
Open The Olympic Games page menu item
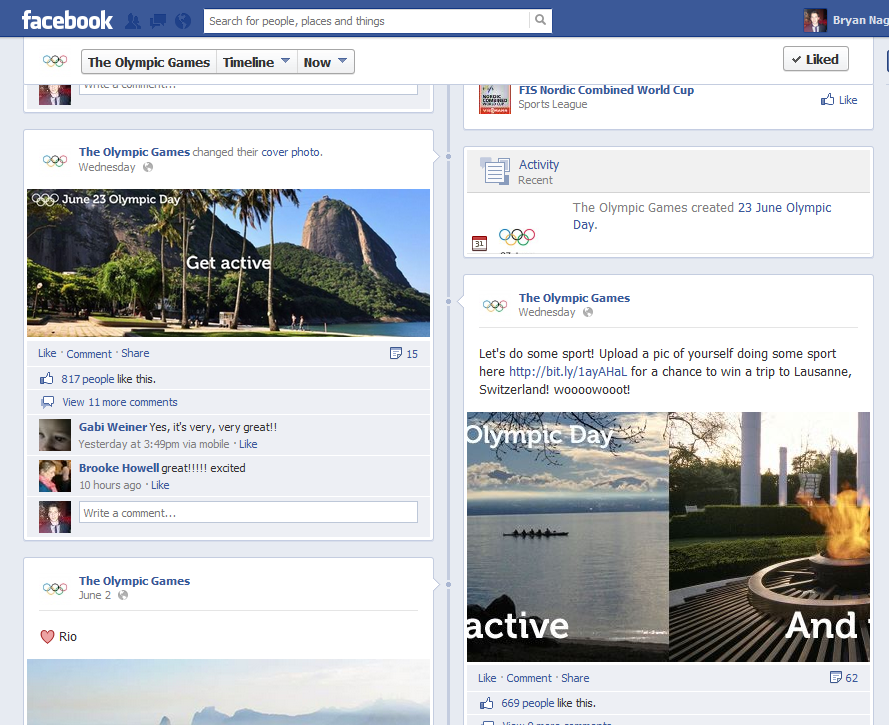tap(148, 62)
